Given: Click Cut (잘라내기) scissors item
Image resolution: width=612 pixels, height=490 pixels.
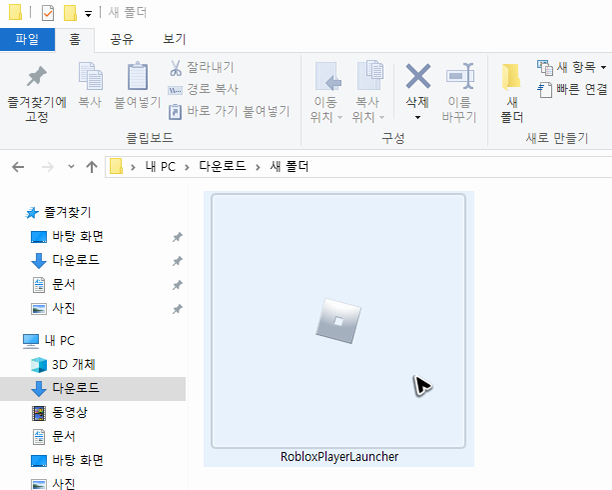Looking at the screenshot, I should tap(201, 68).
